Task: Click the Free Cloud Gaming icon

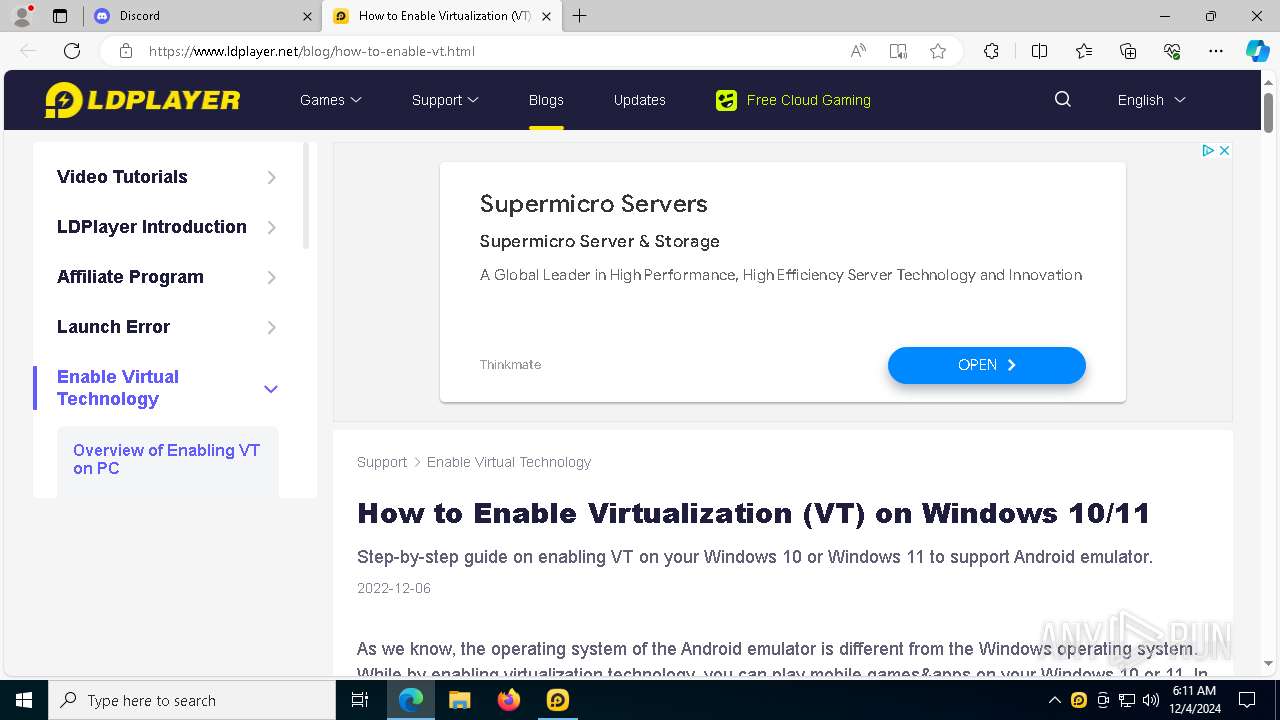Action: coord(726,100)
